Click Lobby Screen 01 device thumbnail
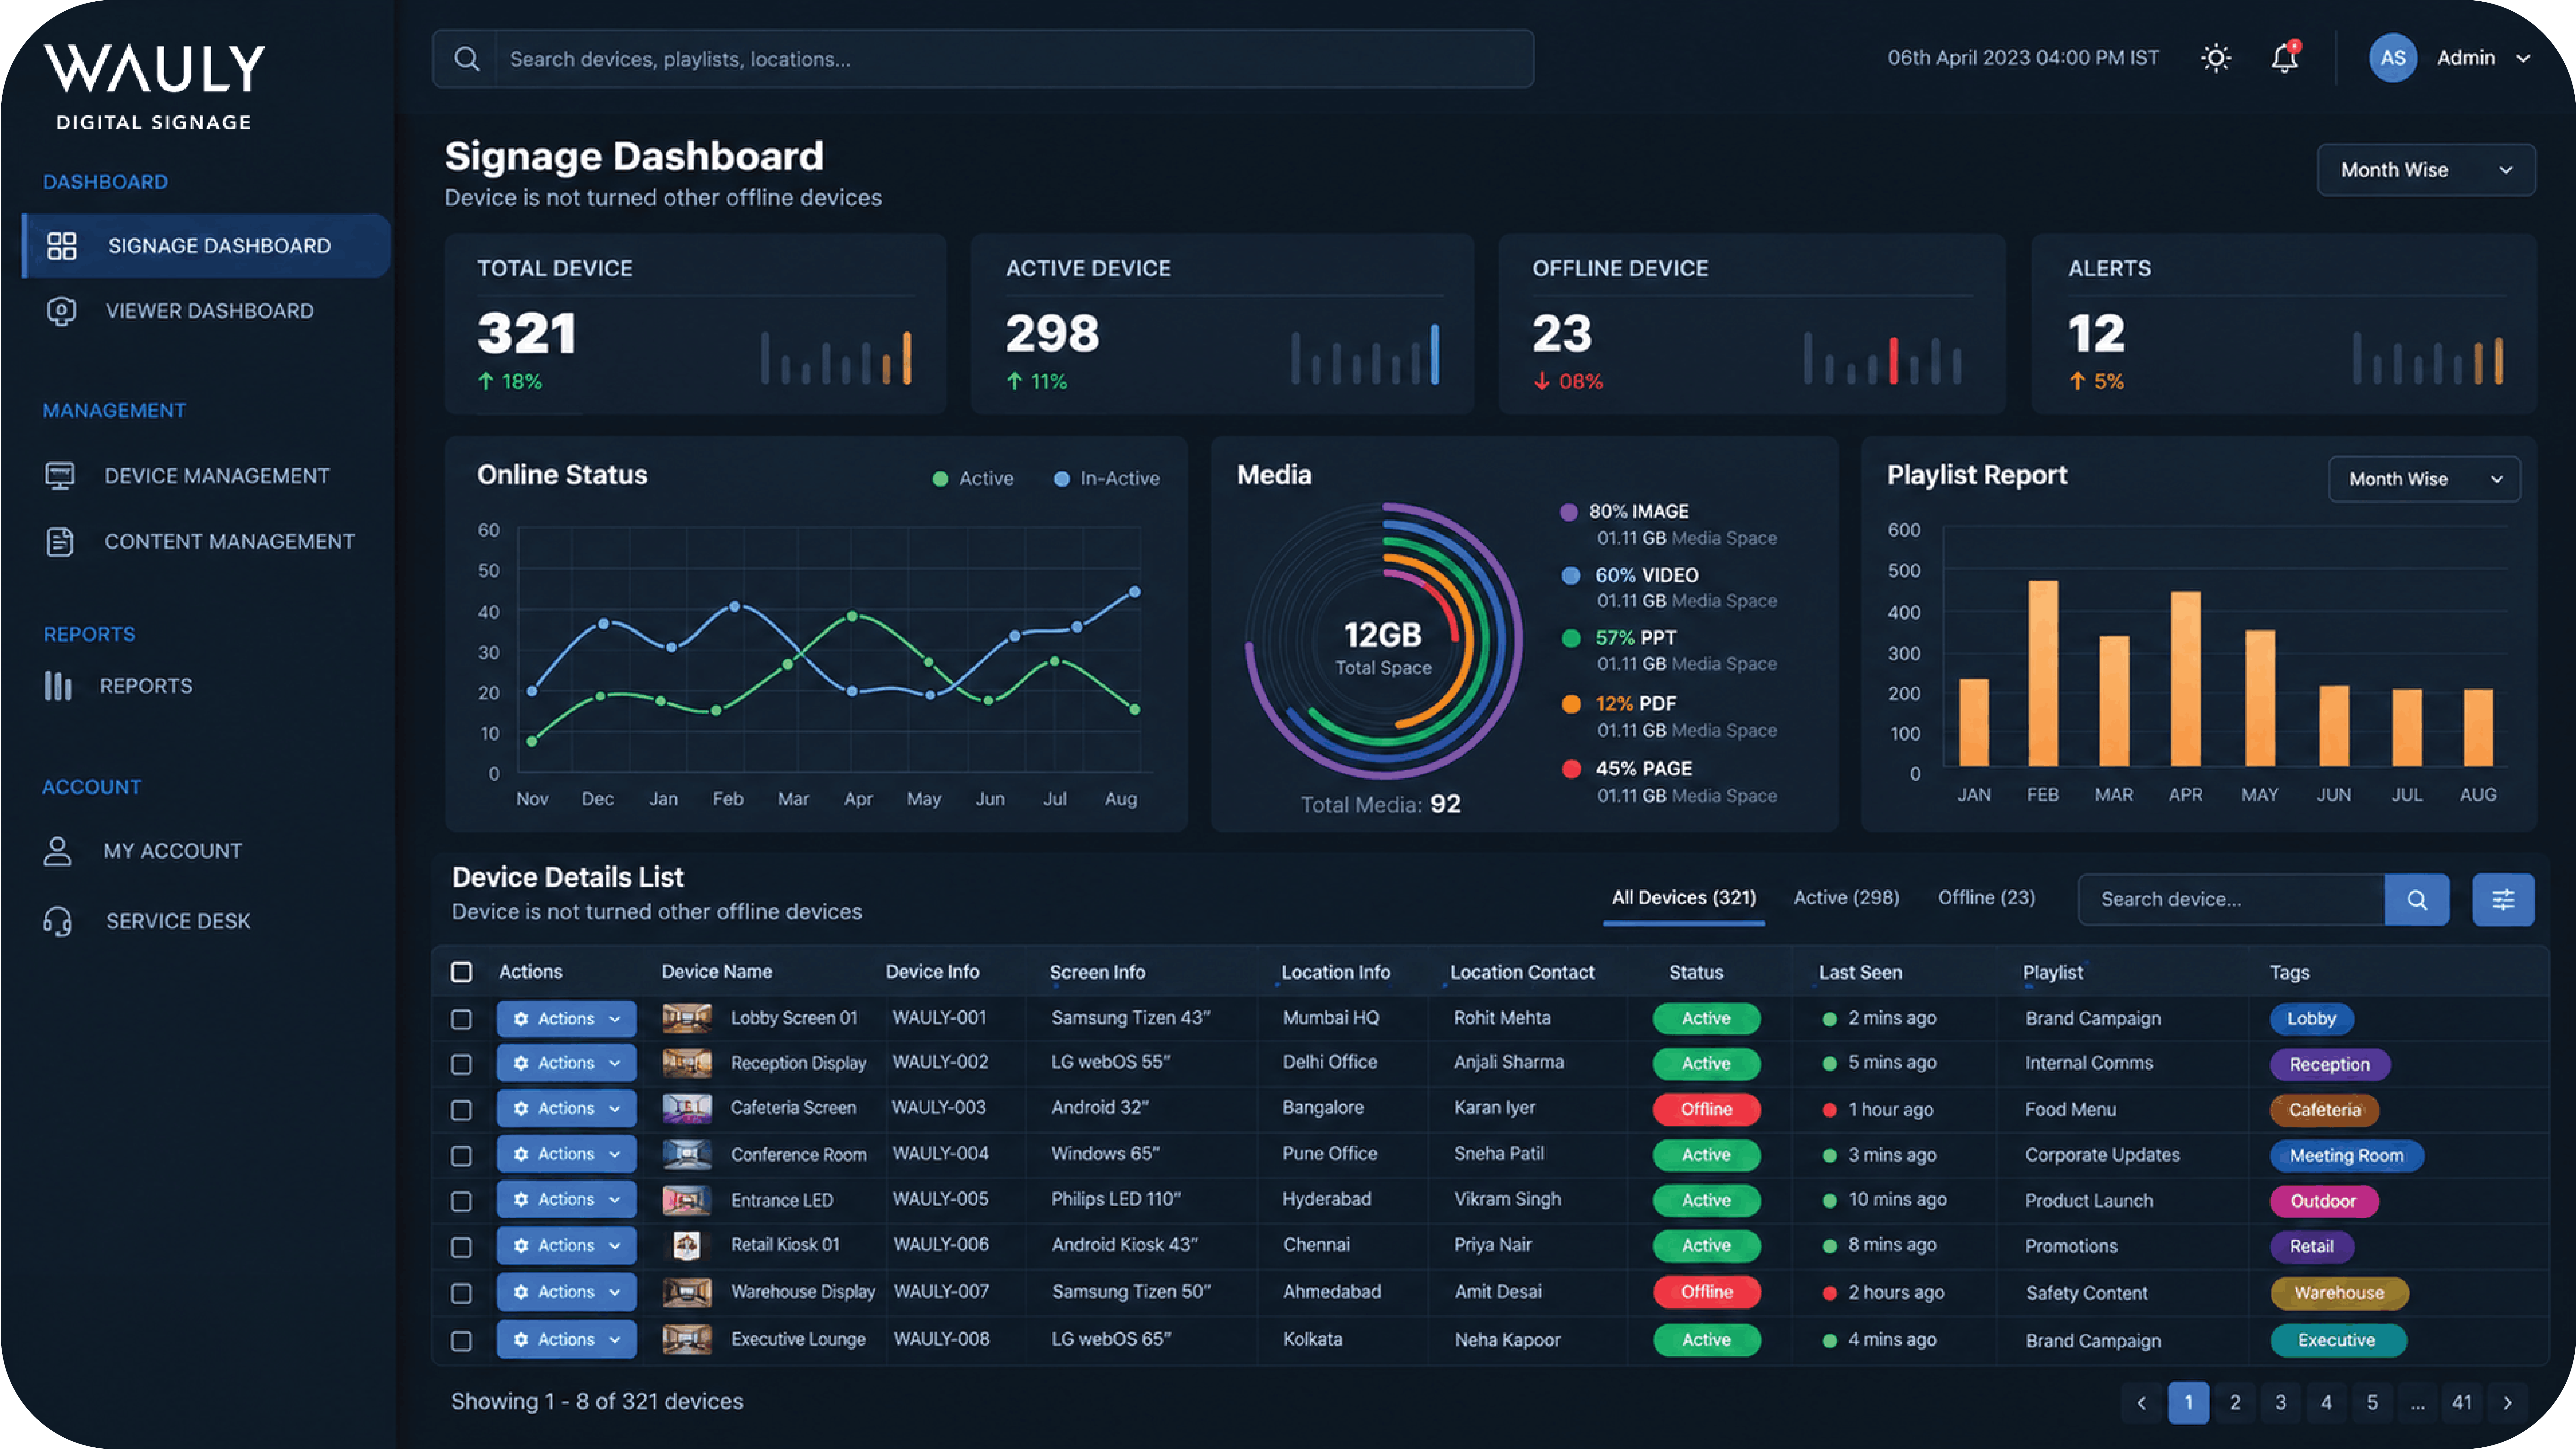This screenshot has height=1449, width=2576. tap(687, 1018)
